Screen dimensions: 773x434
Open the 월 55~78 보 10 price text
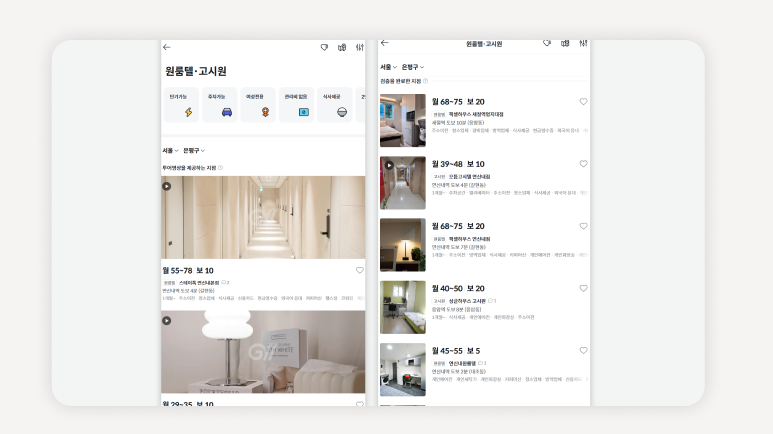pos(188,270)
